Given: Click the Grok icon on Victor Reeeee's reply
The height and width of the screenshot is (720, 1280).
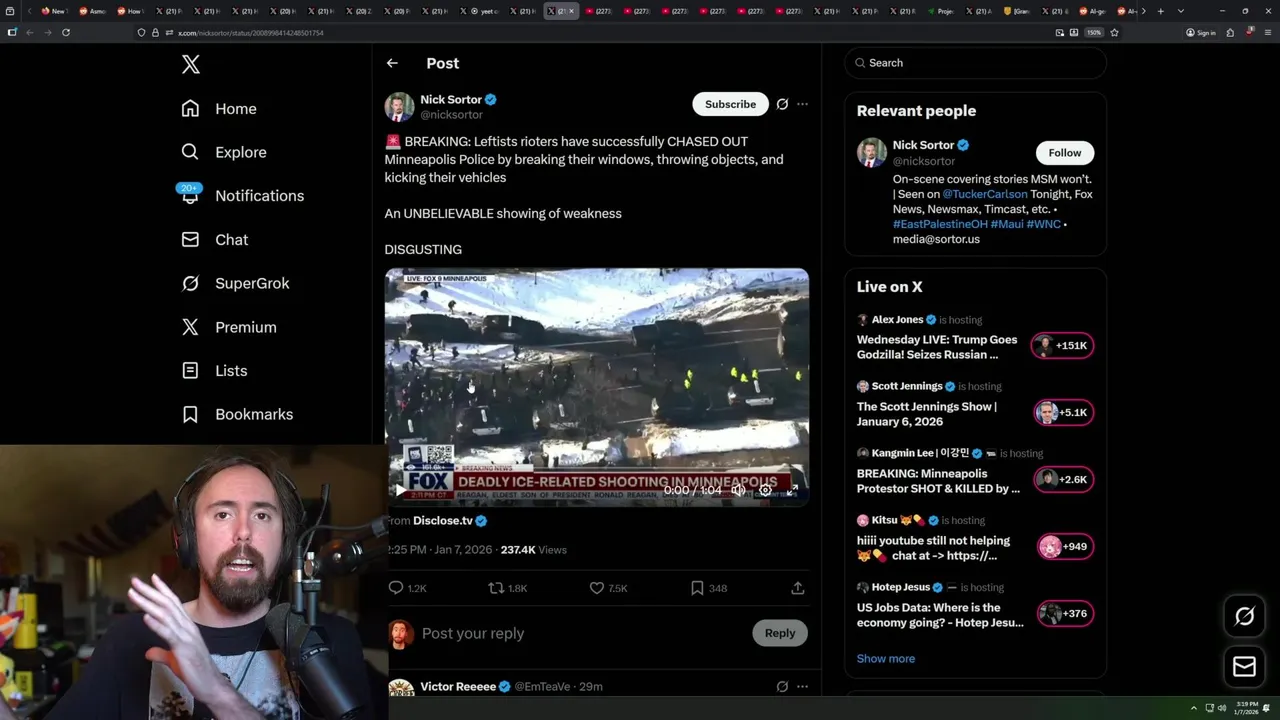Looking at the screenshot, I should point(782,687).
